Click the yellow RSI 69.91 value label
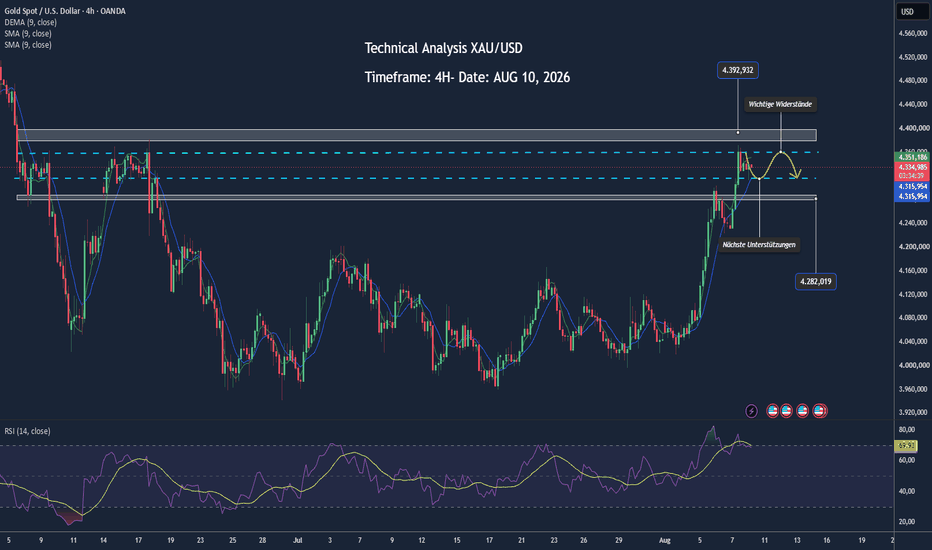This screenshot has height=550, width=932. 906,445
